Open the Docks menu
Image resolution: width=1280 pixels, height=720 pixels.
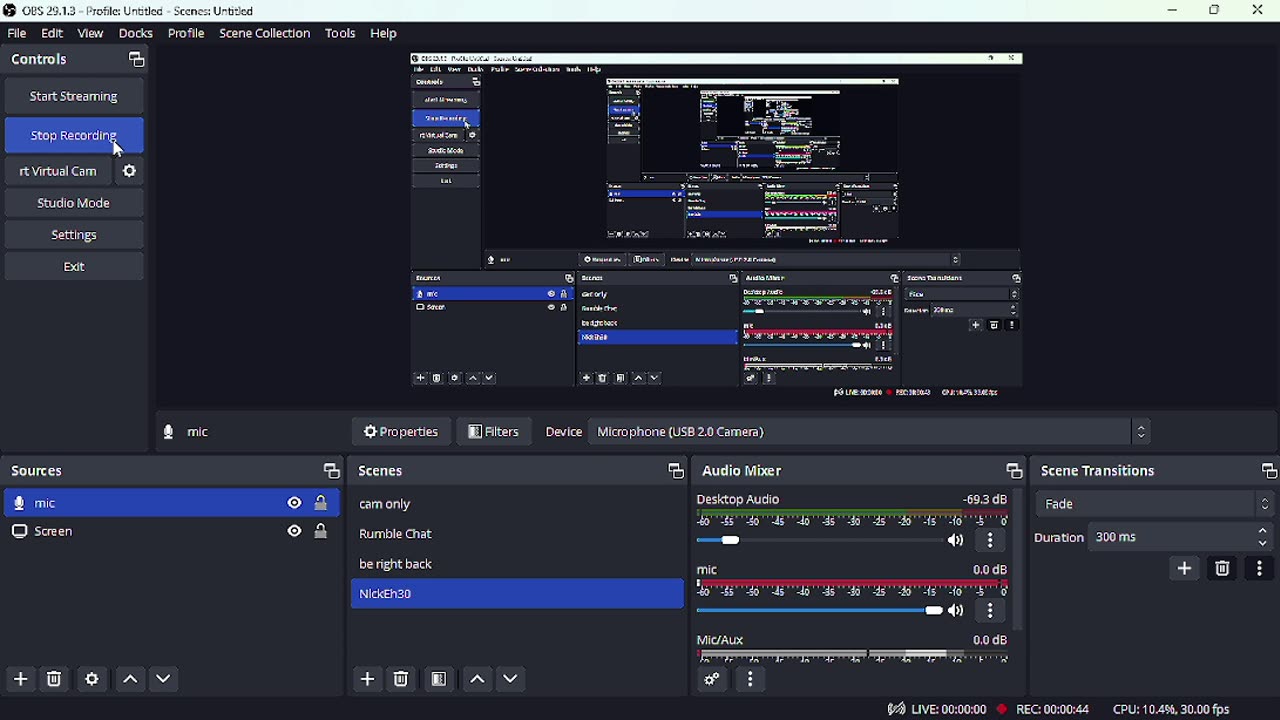coord(136,34)
